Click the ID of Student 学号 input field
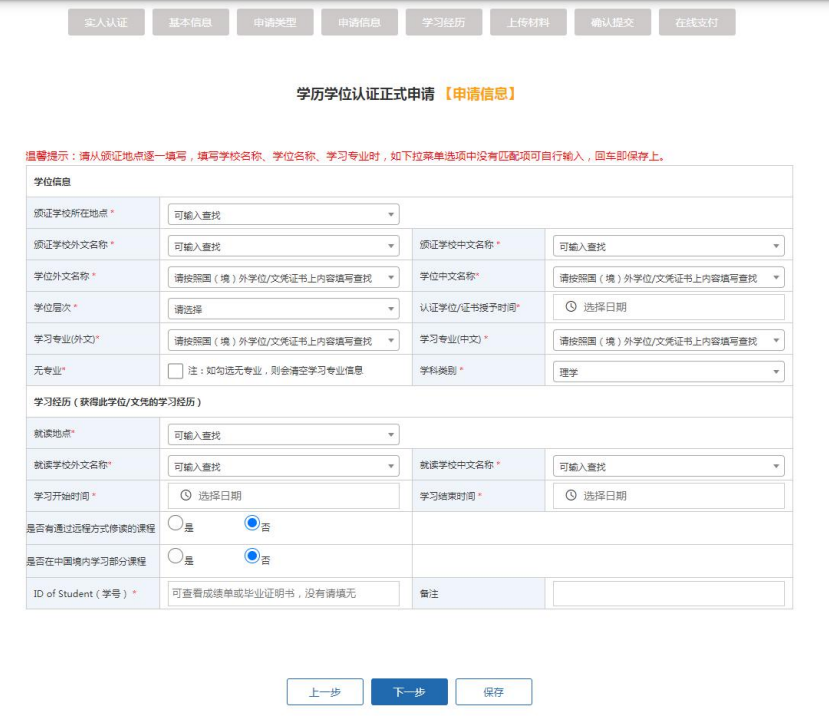This screenshot has height=720, width=829. tap(283, 593)
